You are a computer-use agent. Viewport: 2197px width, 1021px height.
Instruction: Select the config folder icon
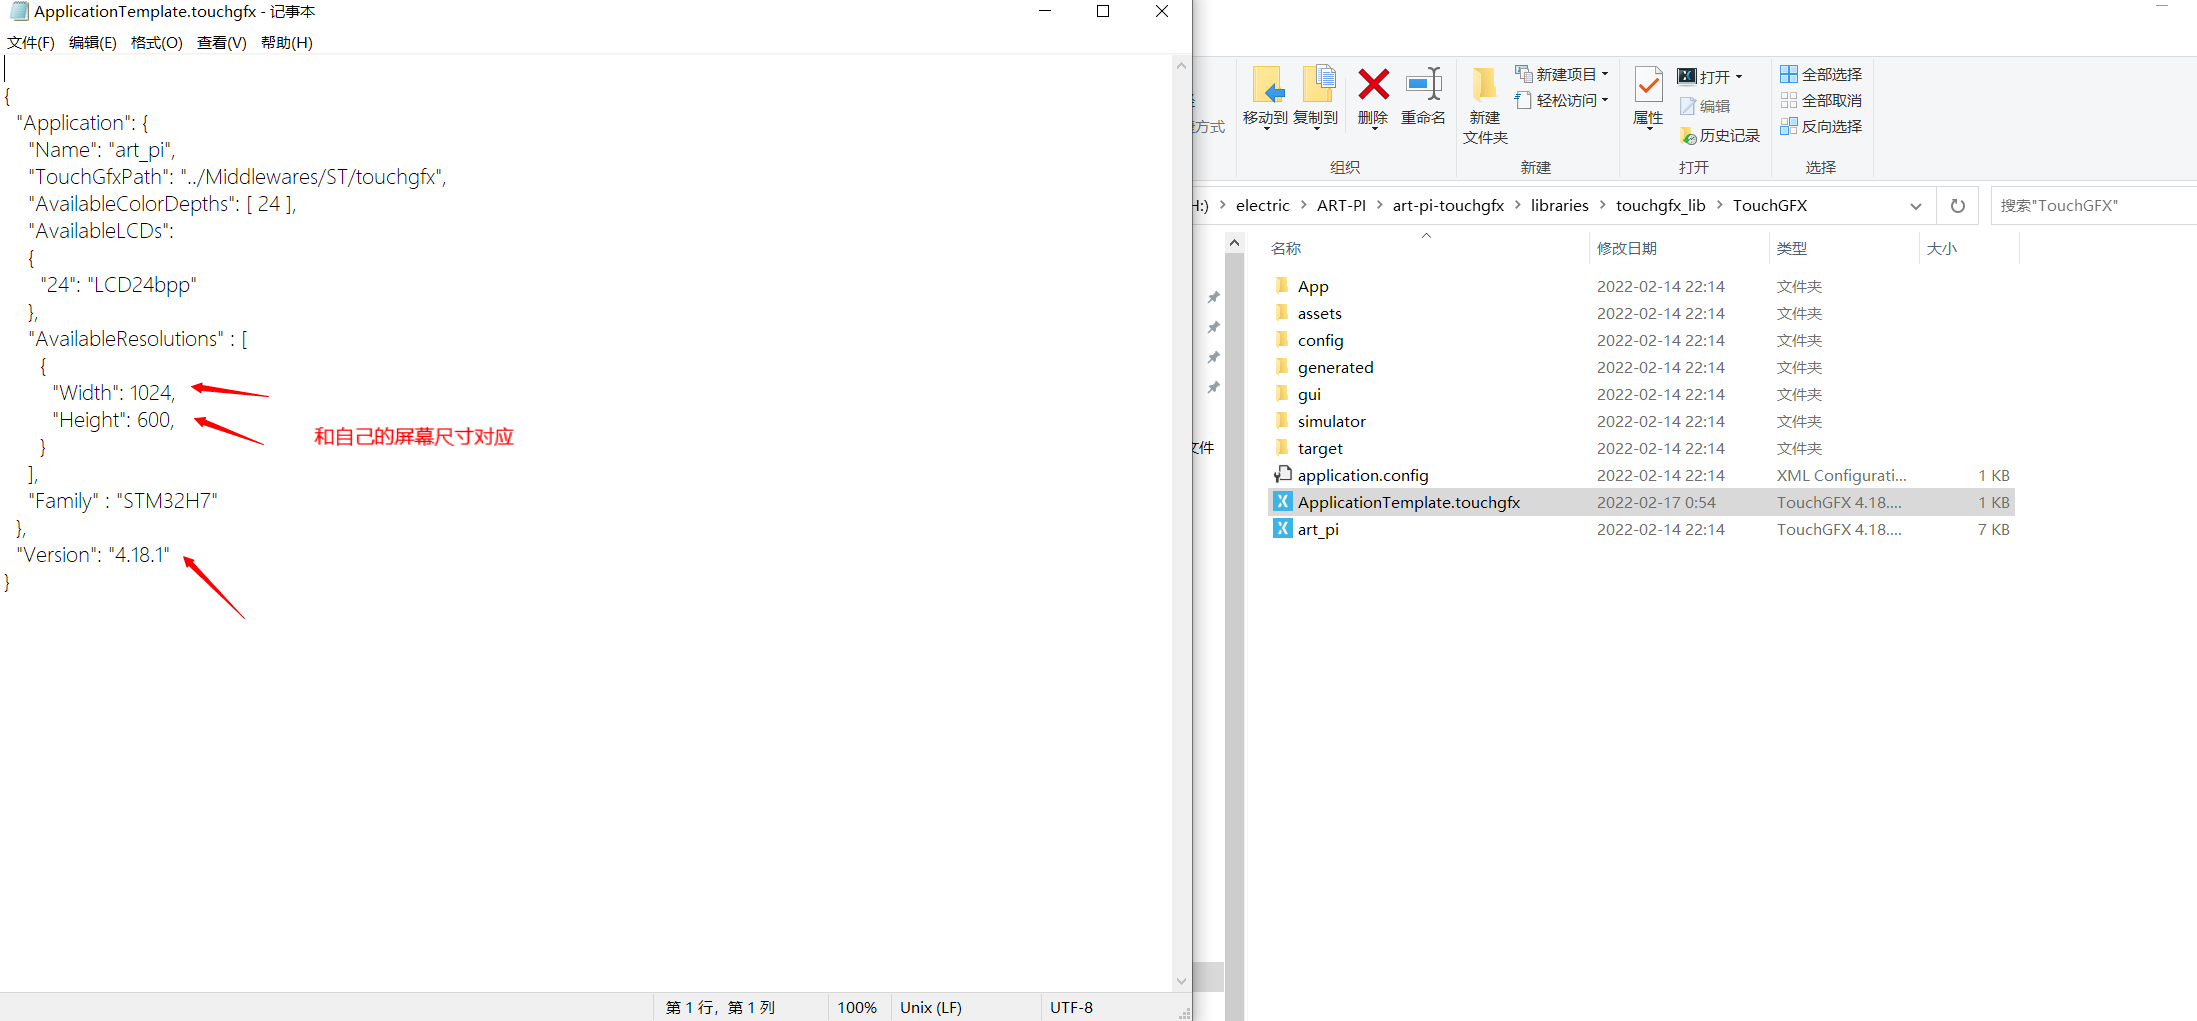[1282, 340]
